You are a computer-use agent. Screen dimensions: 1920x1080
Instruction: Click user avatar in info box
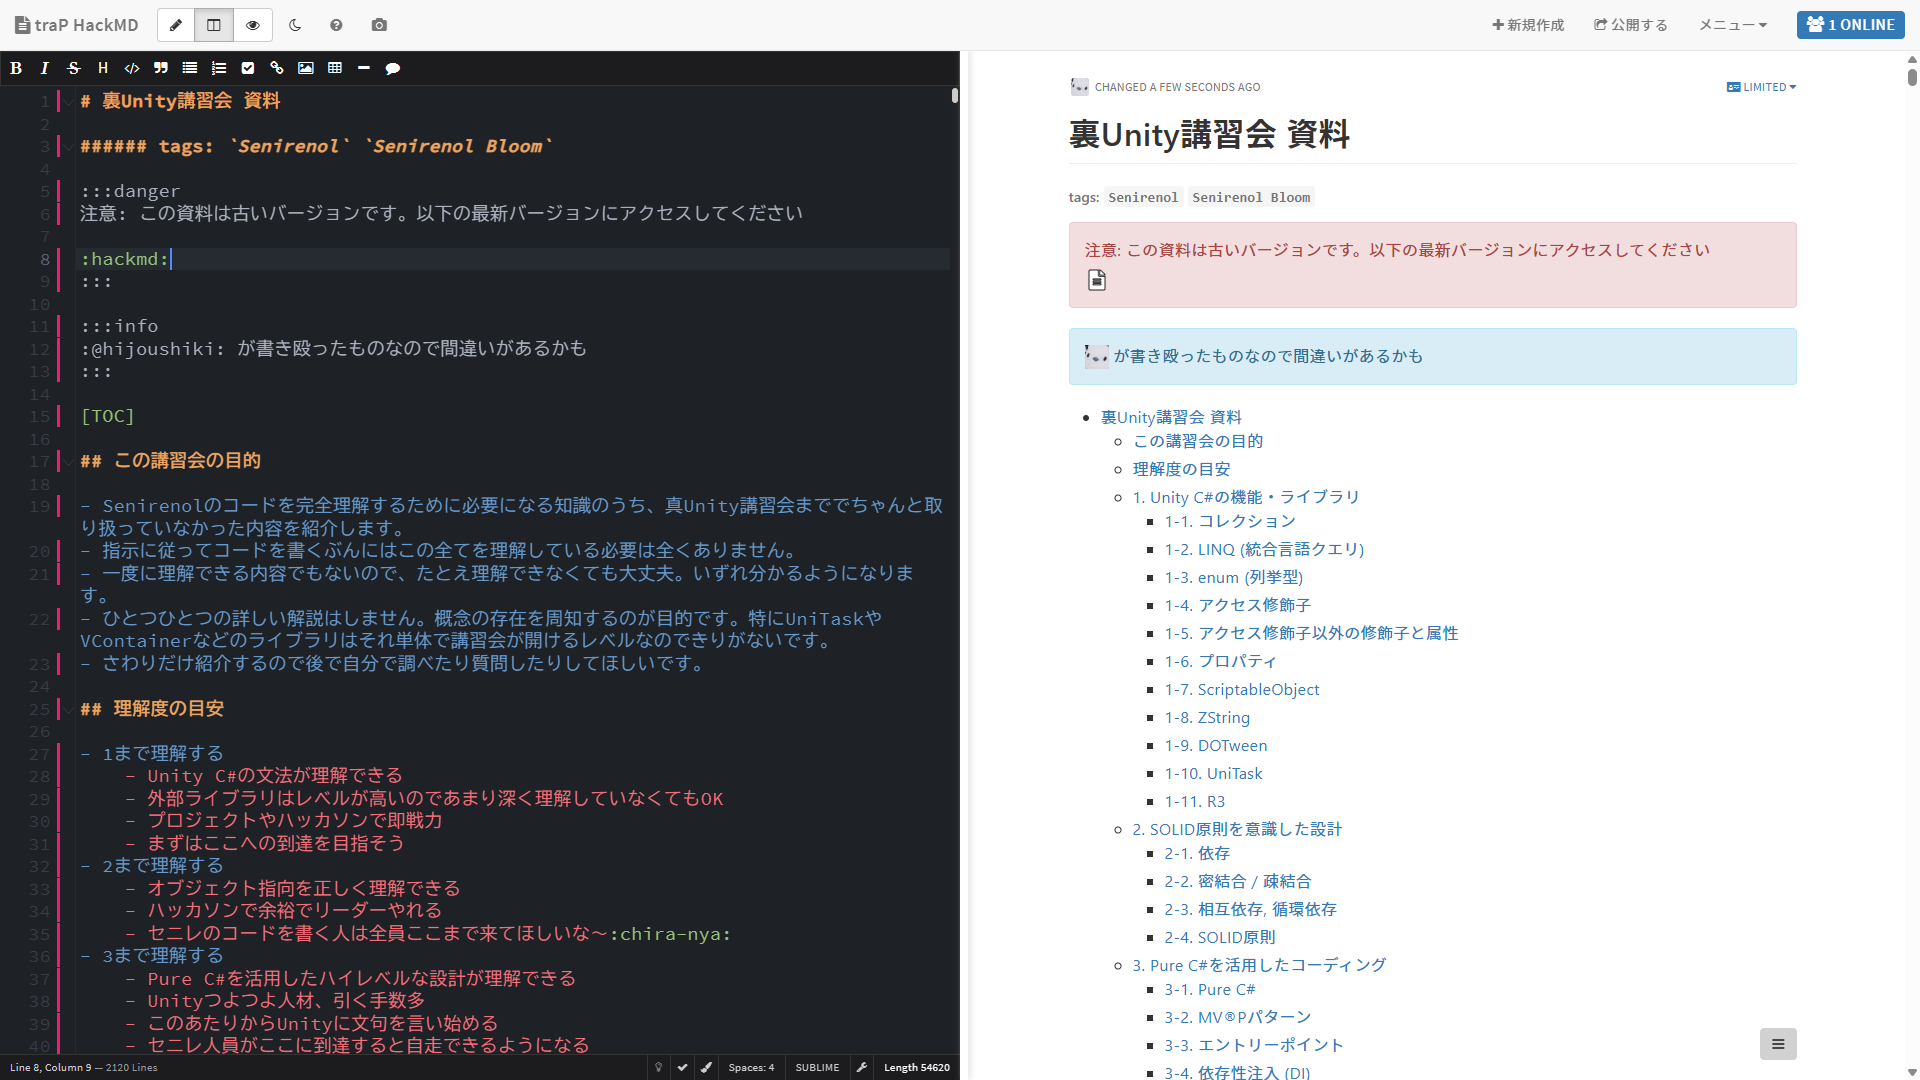point(1097,356)
